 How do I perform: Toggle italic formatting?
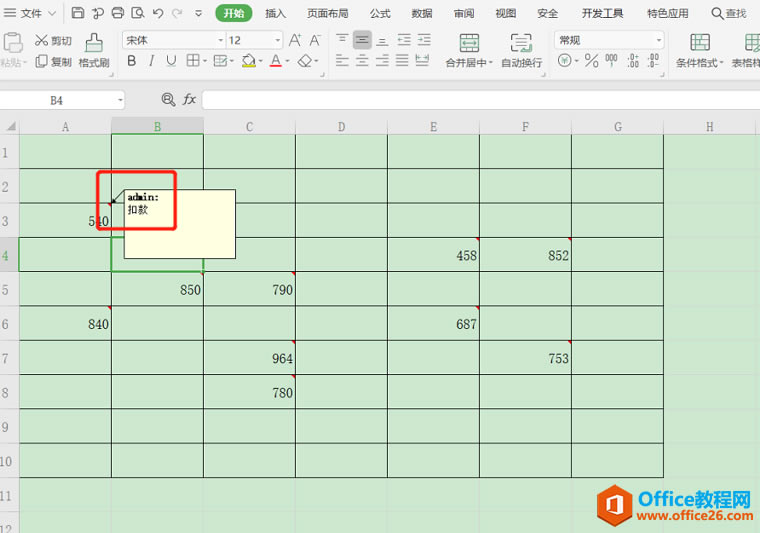(151, 61)
